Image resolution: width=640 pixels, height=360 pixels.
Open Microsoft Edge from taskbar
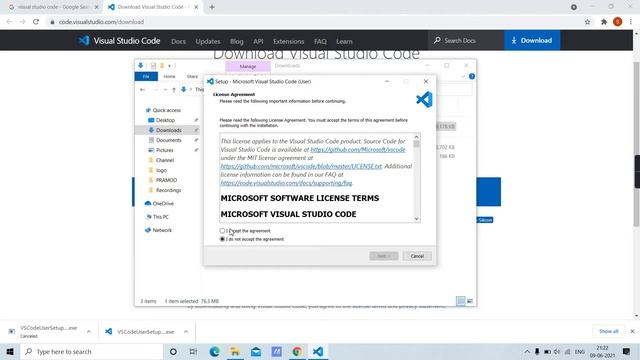pyautogui.click(x=214, y=351)
